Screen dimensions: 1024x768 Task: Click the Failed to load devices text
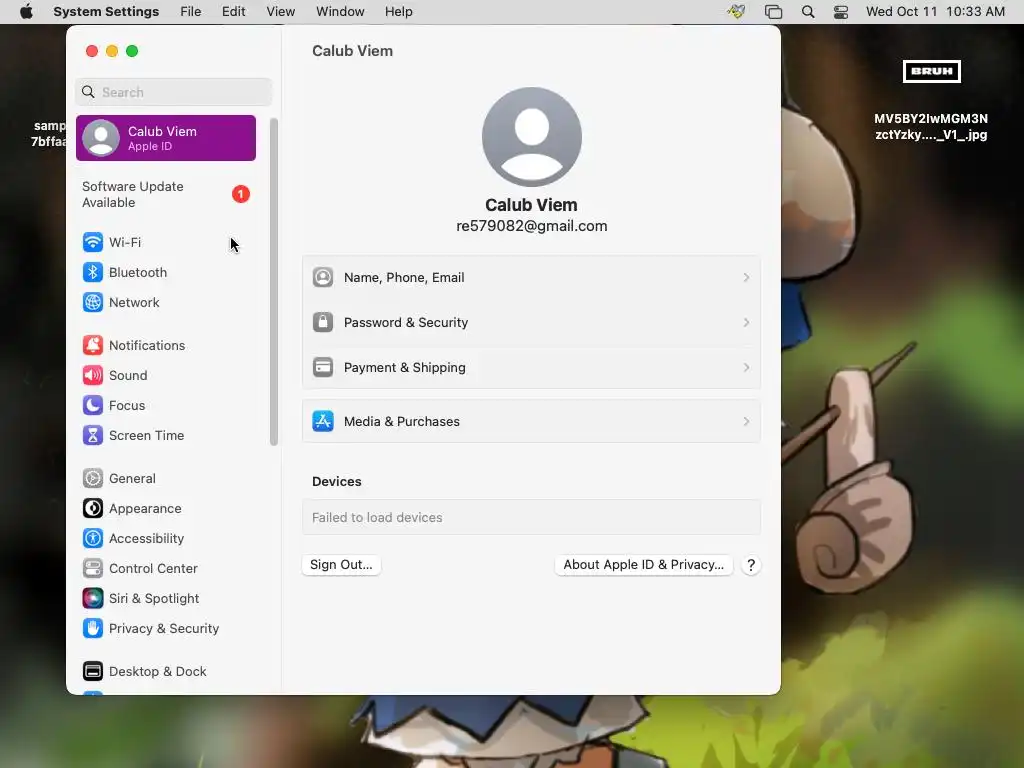(x=377, y=518)
